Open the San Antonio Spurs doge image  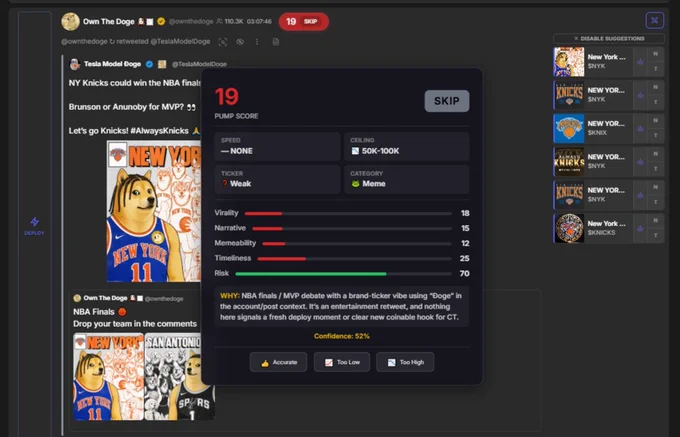pos(180,376)
